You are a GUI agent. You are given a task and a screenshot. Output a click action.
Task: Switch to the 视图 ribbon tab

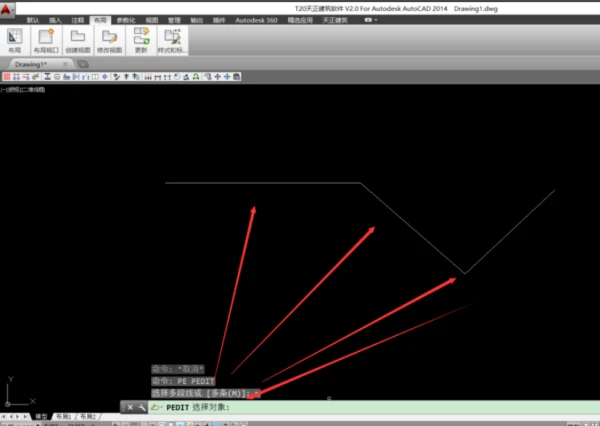(x=152, y=20)
